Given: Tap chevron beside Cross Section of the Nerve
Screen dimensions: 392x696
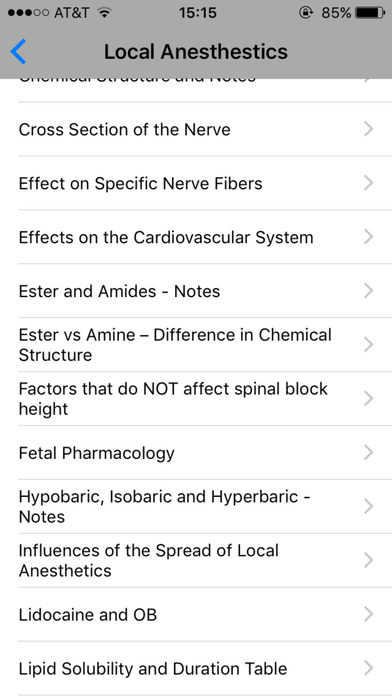Looking at the screenshot, I should pyautogui.click(x=368, y=129).
